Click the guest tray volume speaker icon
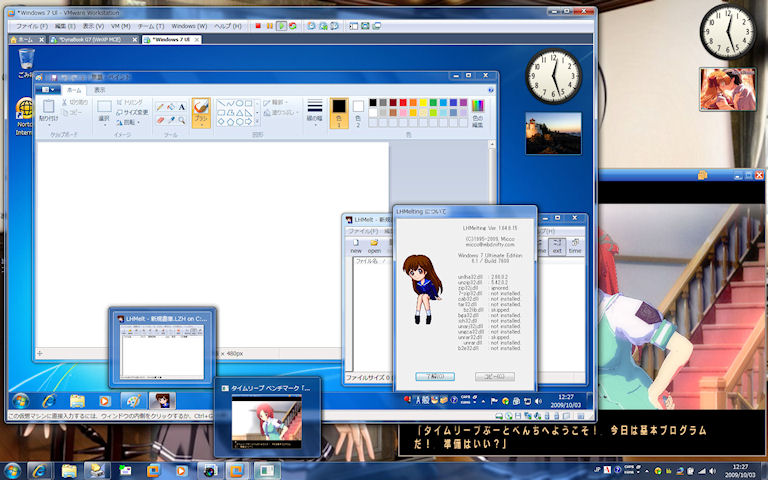The image size is (768, 480). point(539,401)
